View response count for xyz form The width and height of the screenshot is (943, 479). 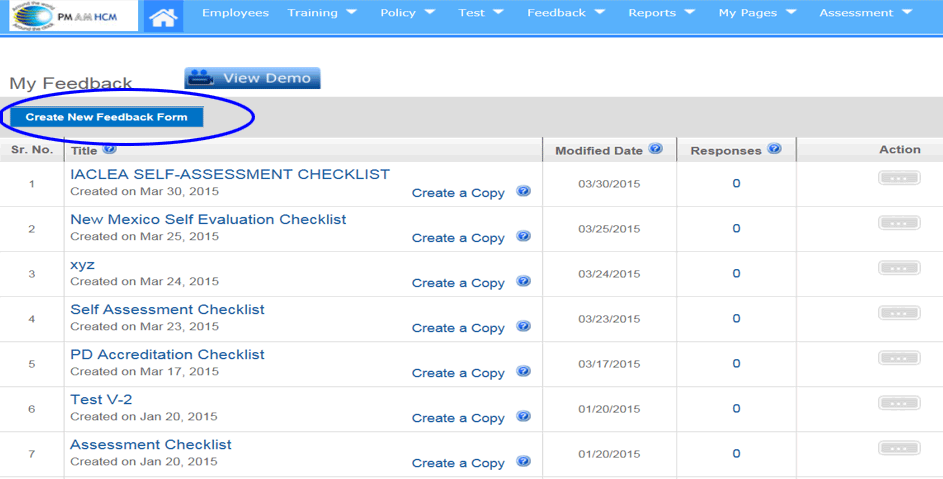click(736, 273)
